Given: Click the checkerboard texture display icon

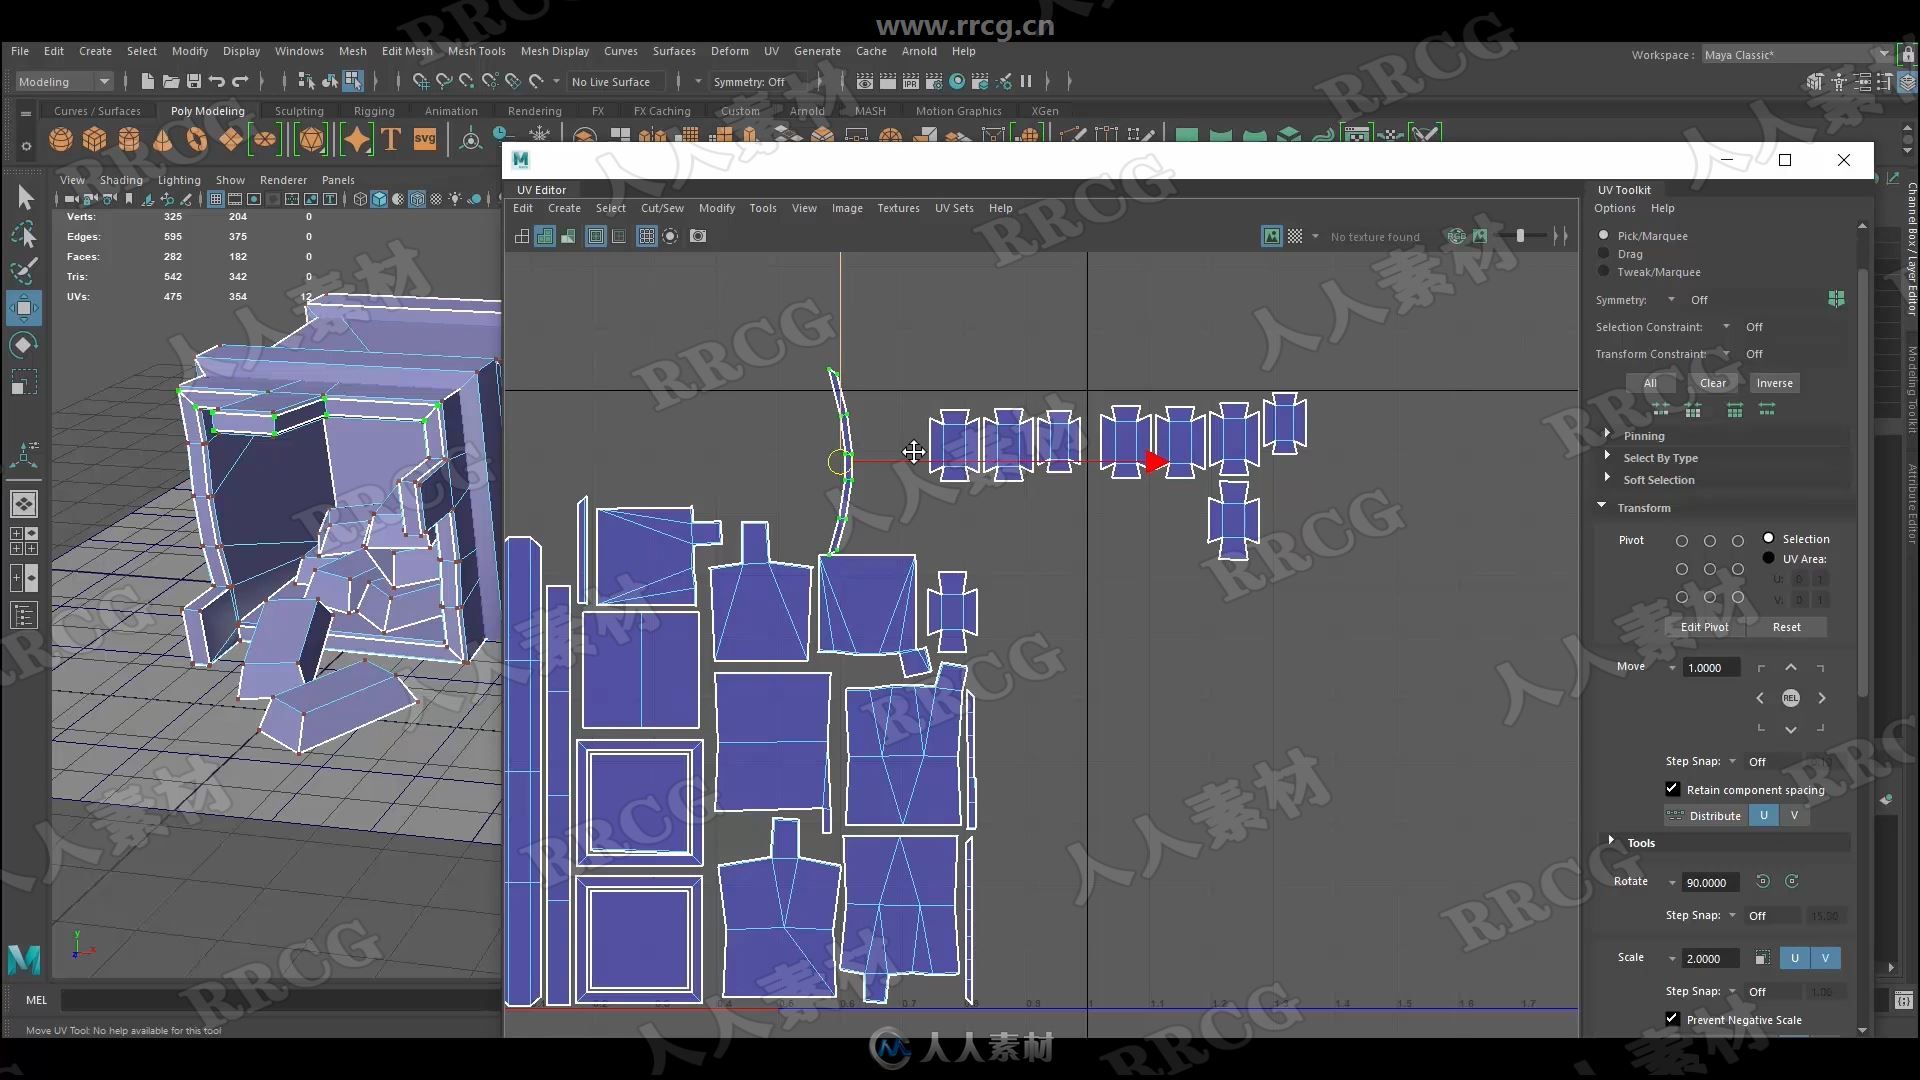Looking at the screenshot, I should (x=1294, y=236).
